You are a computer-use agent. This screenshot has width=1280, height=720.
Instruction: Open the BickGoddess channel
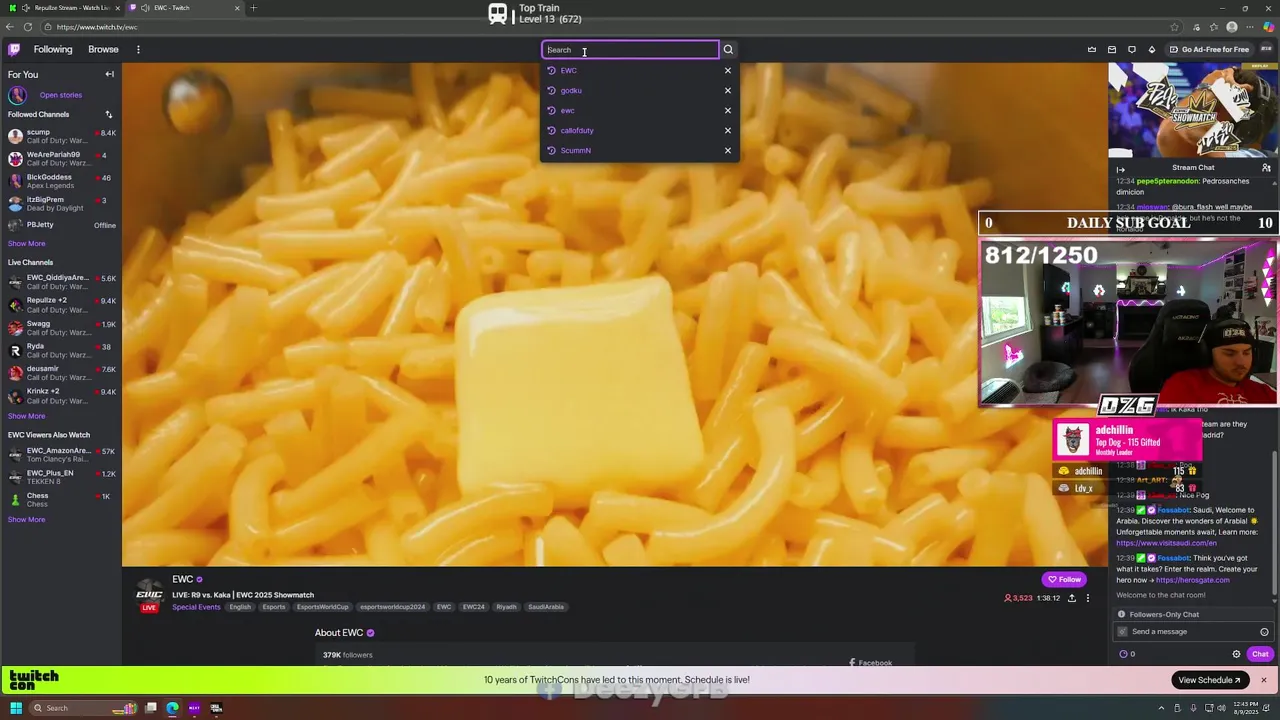[61, 181]
